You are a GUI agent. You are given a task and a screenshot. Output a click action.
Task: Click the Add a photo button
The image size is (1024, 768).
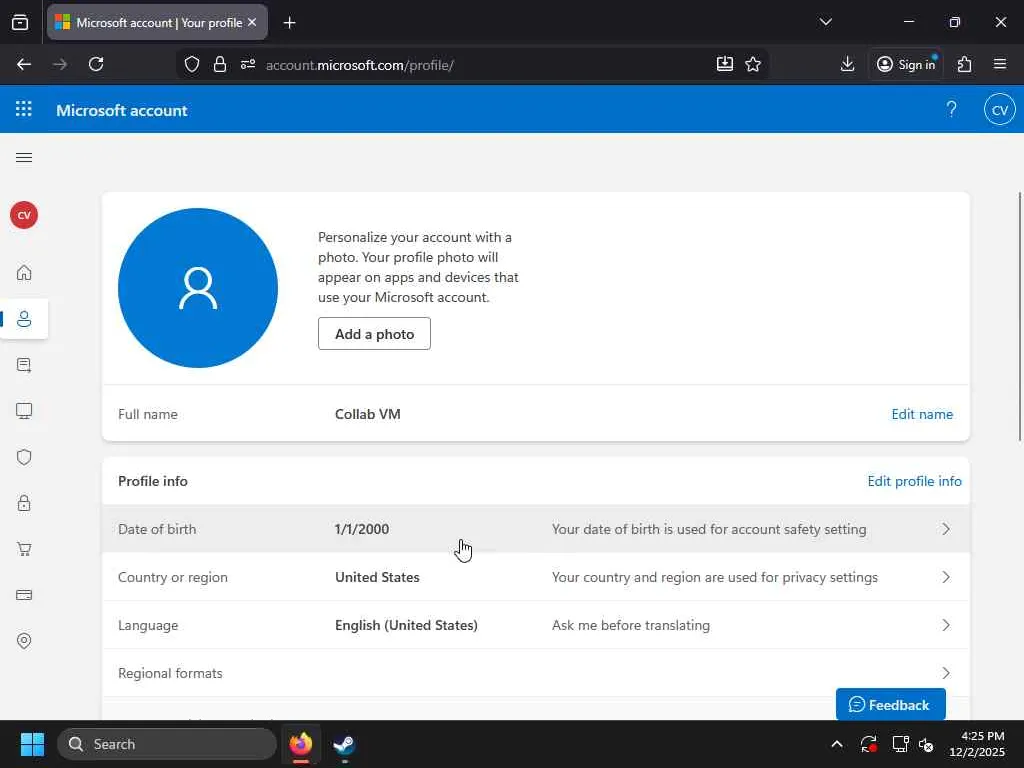pyautogui.click(x=374, y=334)
